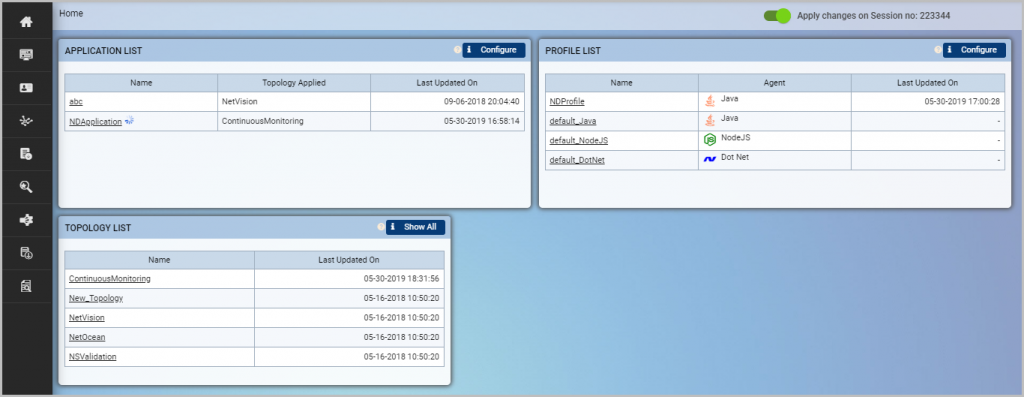
Task: Click the spinning icon next to NDApplication
Action: [x=129, y=120]
